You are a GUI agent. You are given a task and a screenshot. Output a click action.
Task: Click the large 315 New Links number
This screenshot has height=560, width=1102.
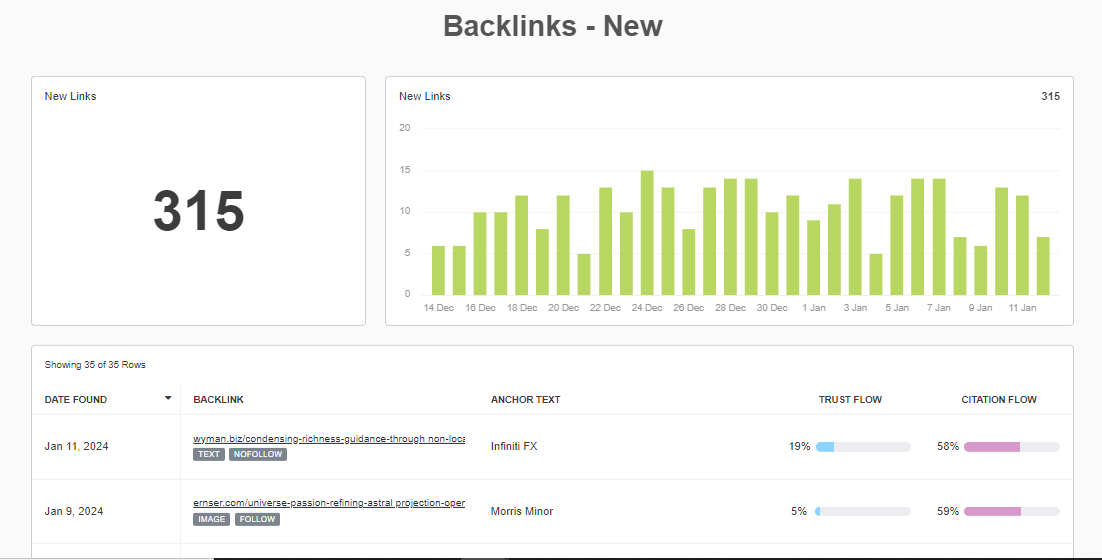(x=198, y=211)
